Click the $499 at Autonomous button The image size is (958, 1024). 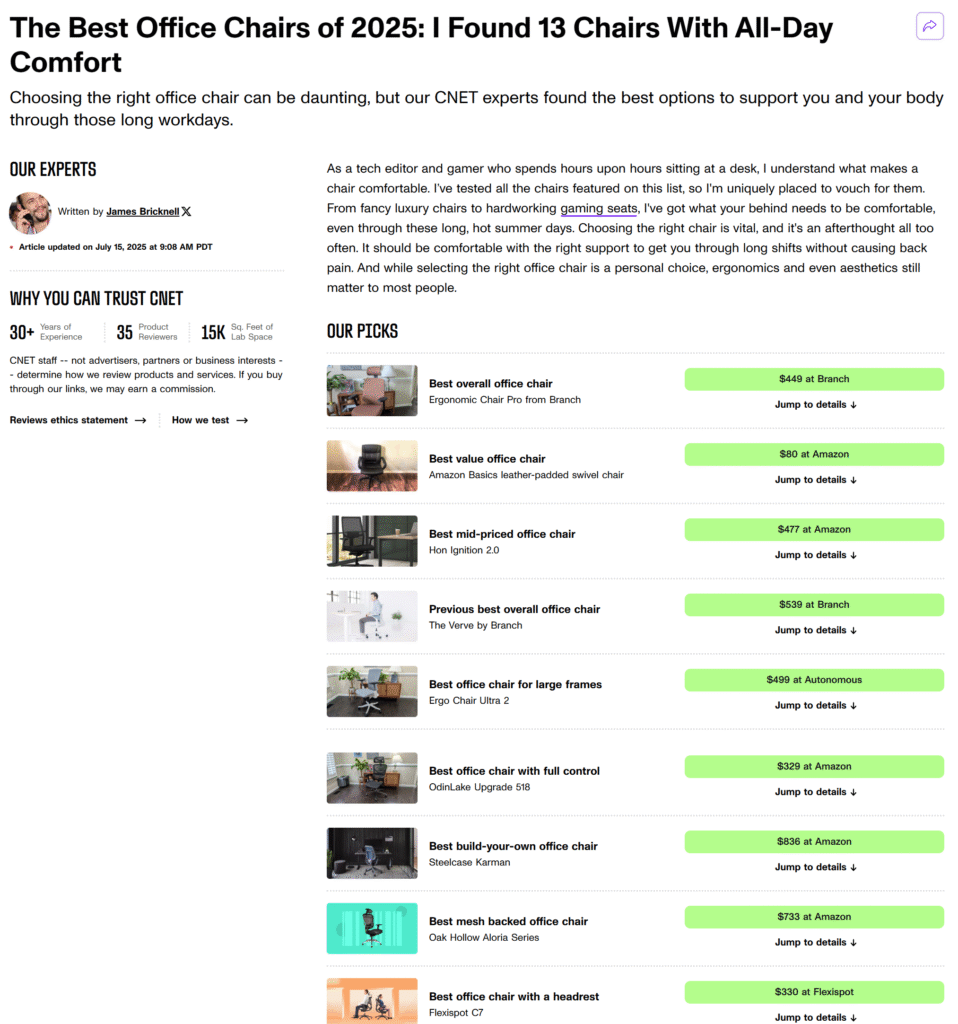(x=814, y=680)
